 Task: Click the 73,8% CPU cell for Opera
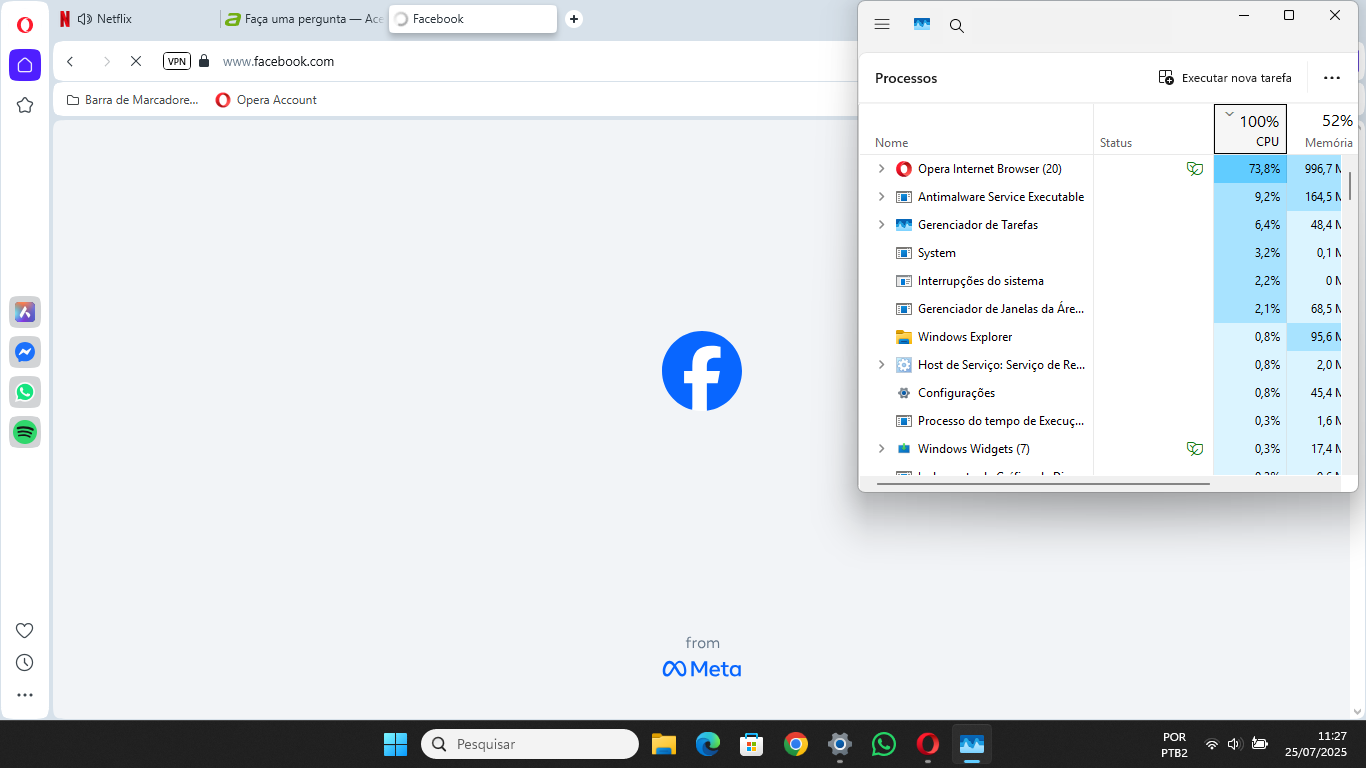pos(1250,169)
